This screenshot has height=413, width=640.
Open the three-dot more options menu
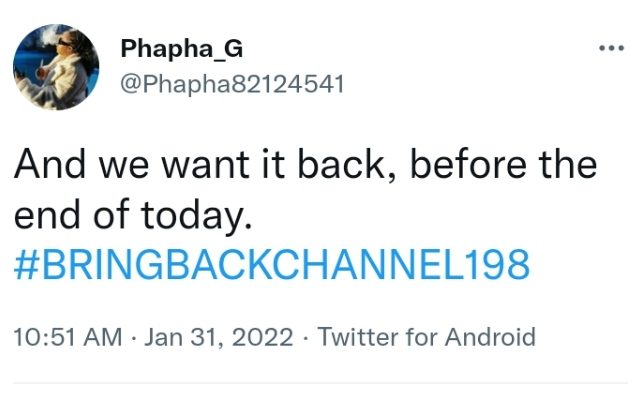click(609, 48)
